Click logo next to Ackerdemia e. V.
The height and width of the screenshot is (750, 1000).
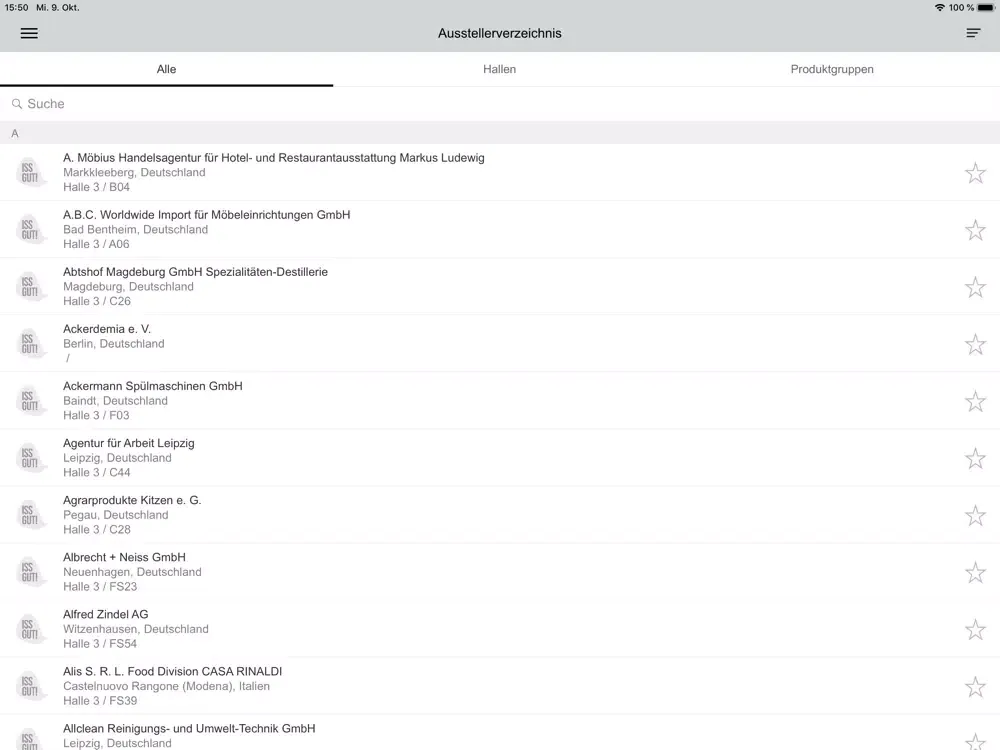31,344
